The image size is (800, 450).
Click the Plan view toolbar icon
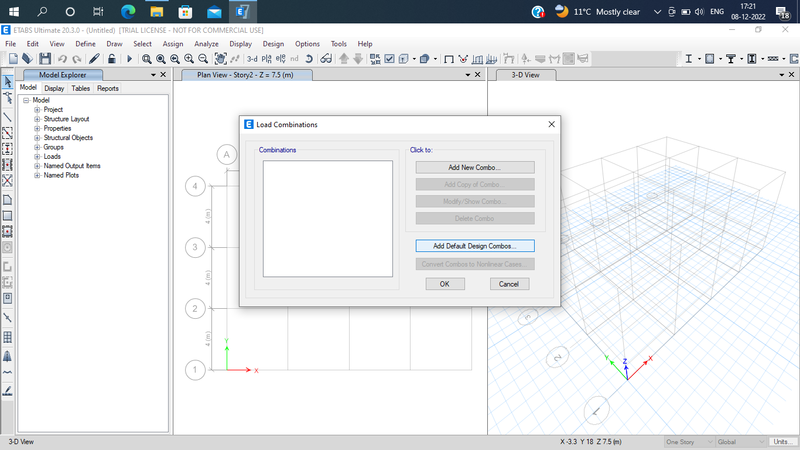(266, 59)
